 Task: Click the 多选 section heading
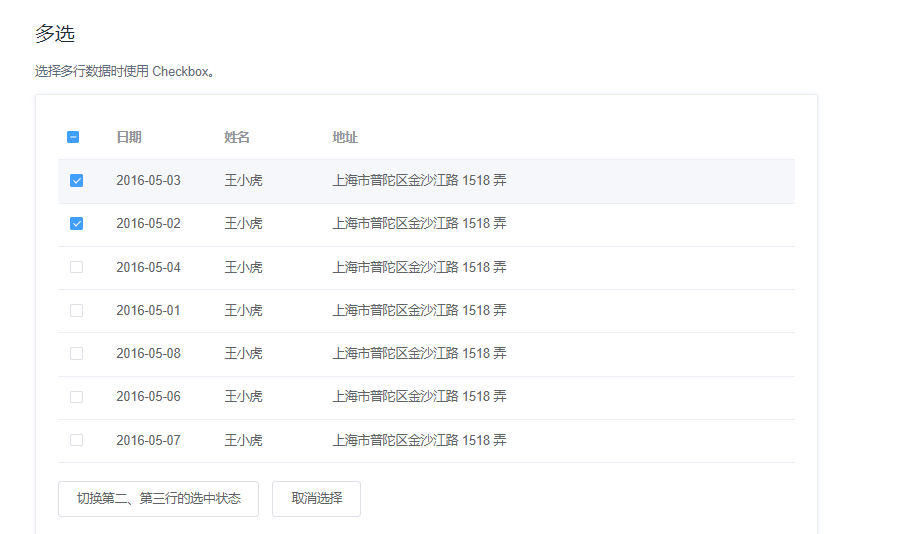coord(55,34)
